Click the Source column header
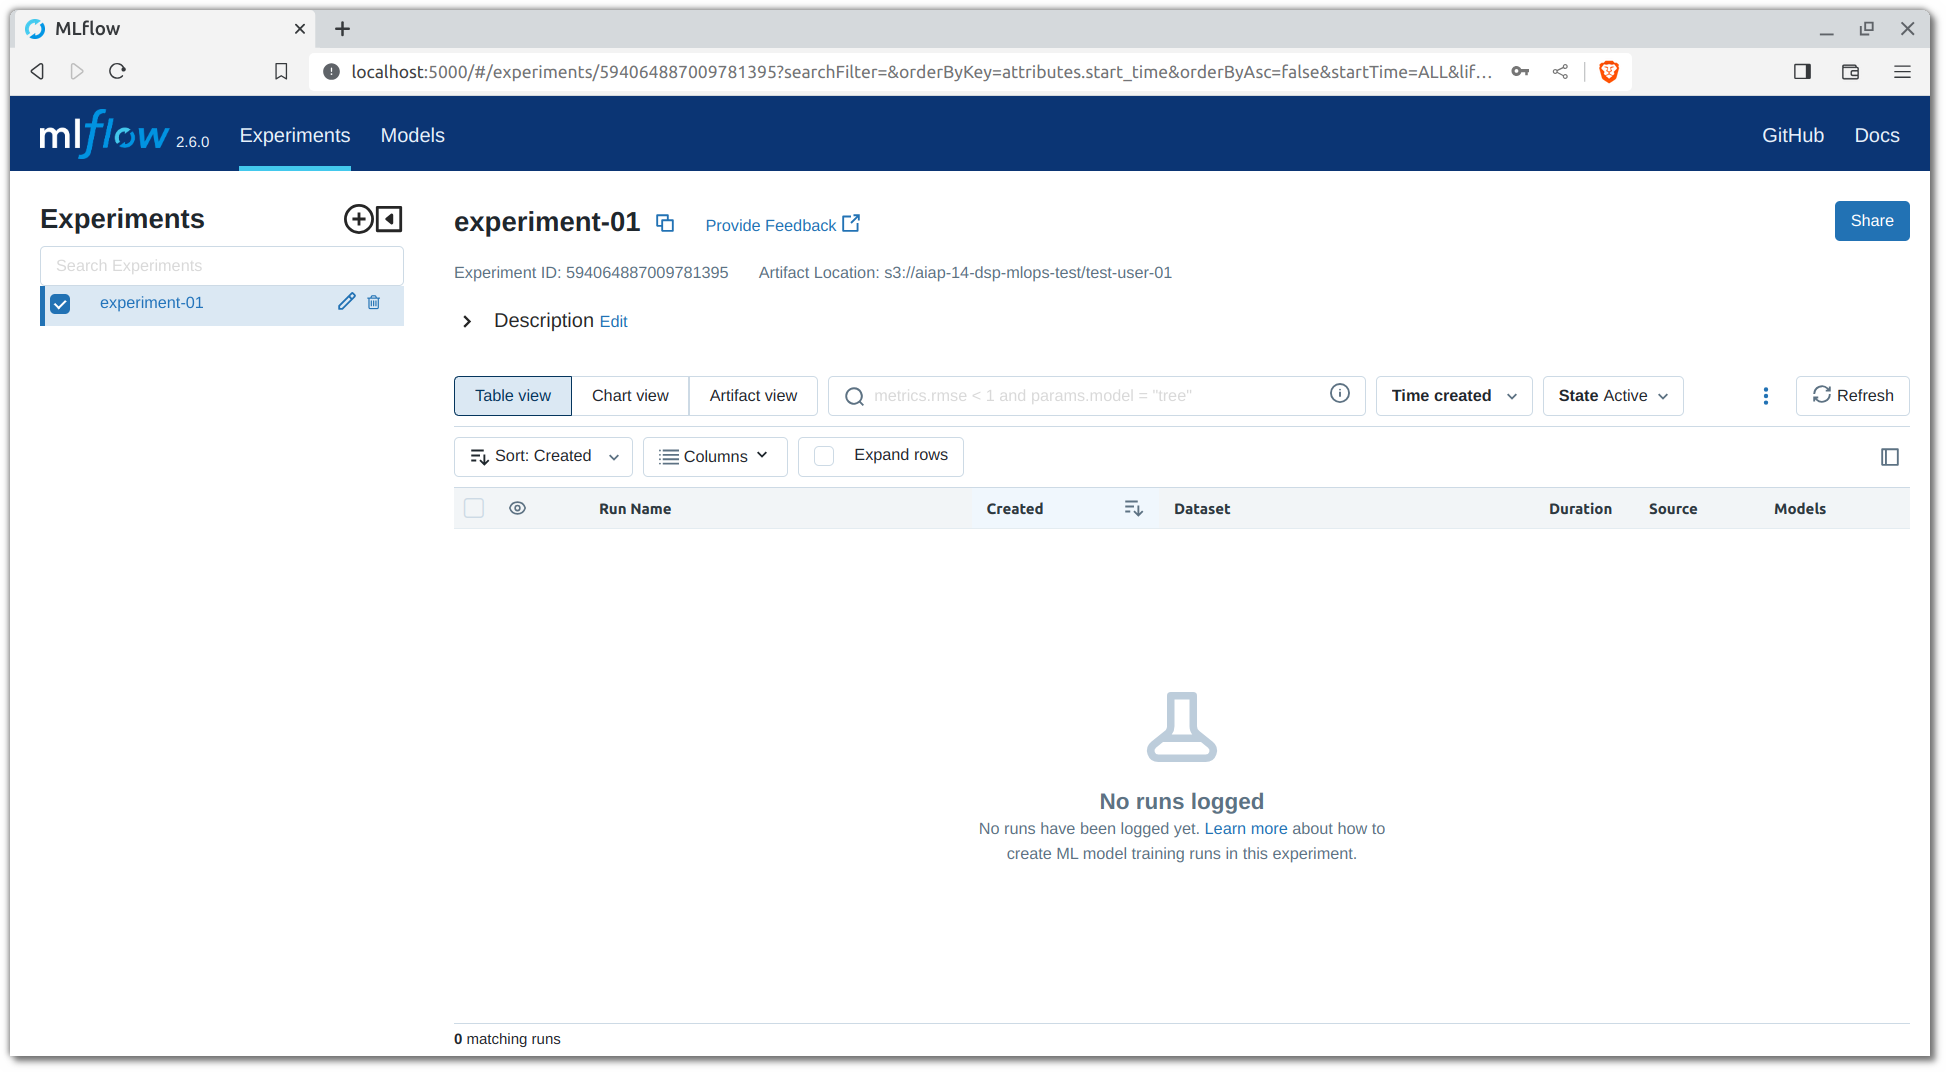This screenshot has height=1072, width=1946. (1673, 509)
